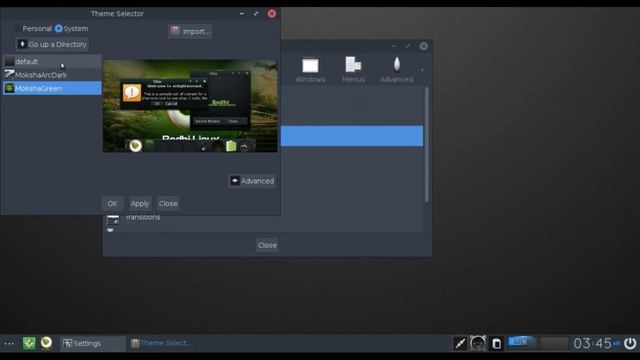Select the default theme in the list

[x=52, y=62]
